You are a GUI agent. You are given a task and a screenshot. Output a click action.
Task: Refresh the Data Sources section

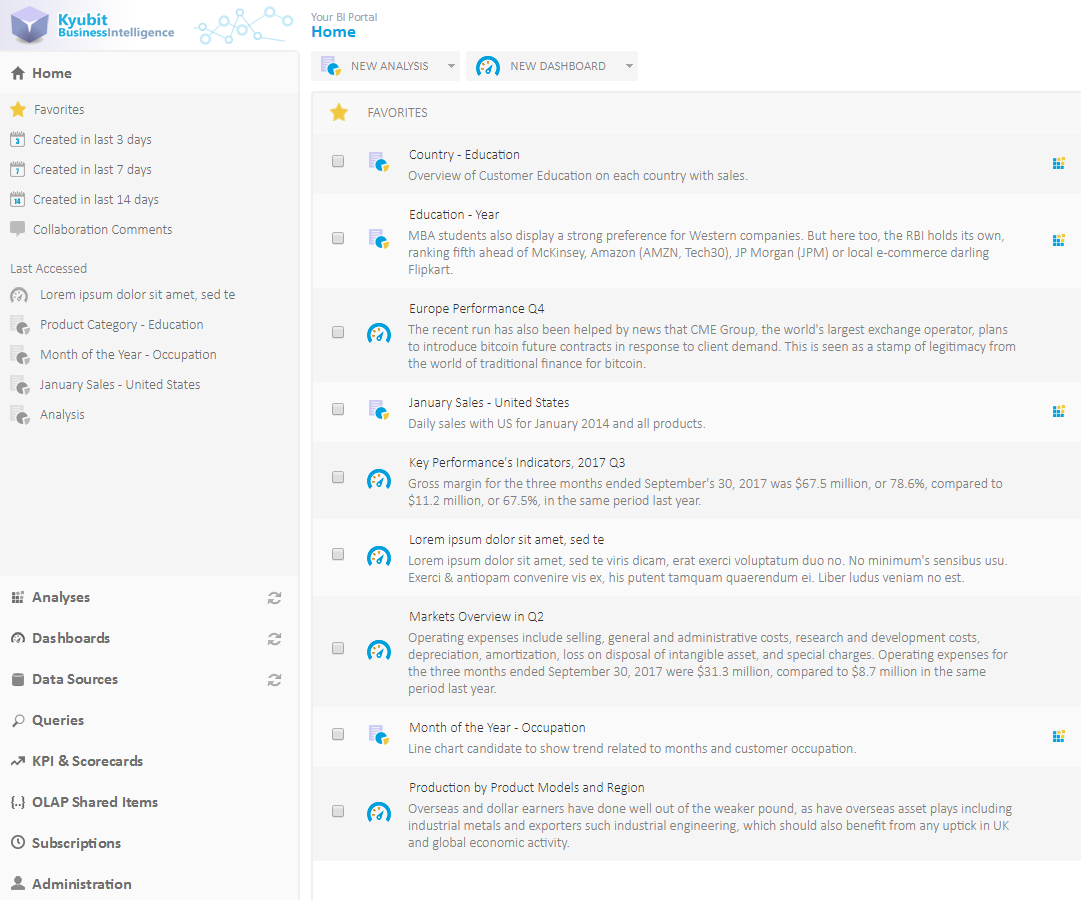click(274, 680)
